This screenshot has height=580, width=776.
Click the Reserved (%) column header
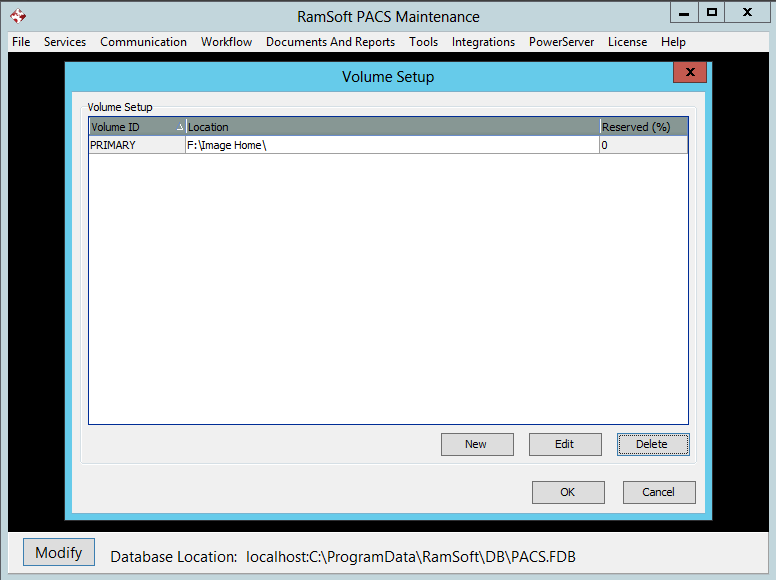click(x=643, y=127)
